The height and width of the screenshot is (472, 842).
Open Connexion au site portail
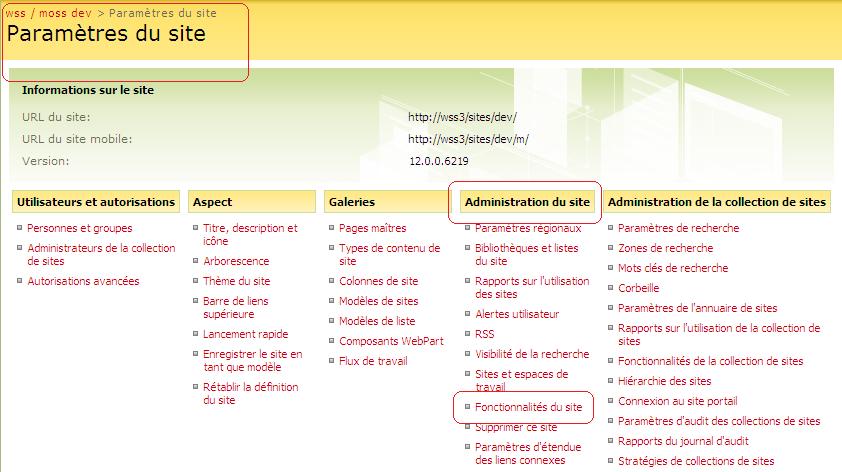coord(677,401)
